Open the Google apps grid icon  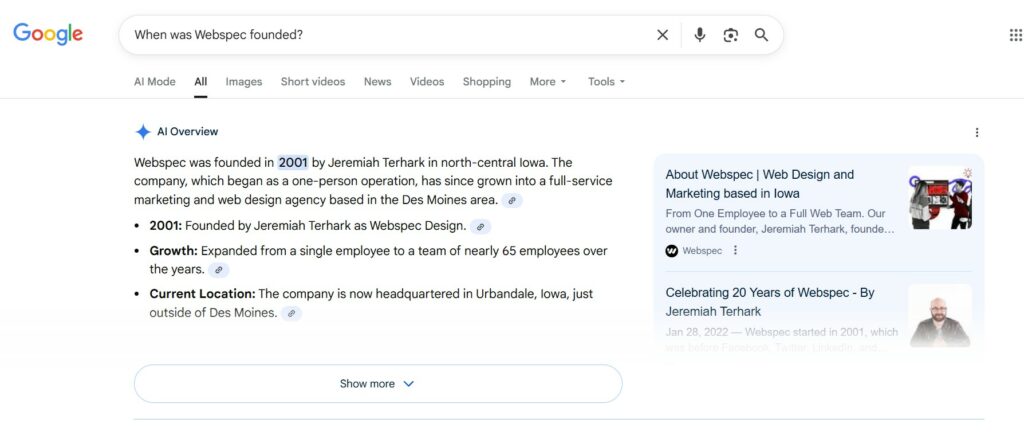[1016, 35]
